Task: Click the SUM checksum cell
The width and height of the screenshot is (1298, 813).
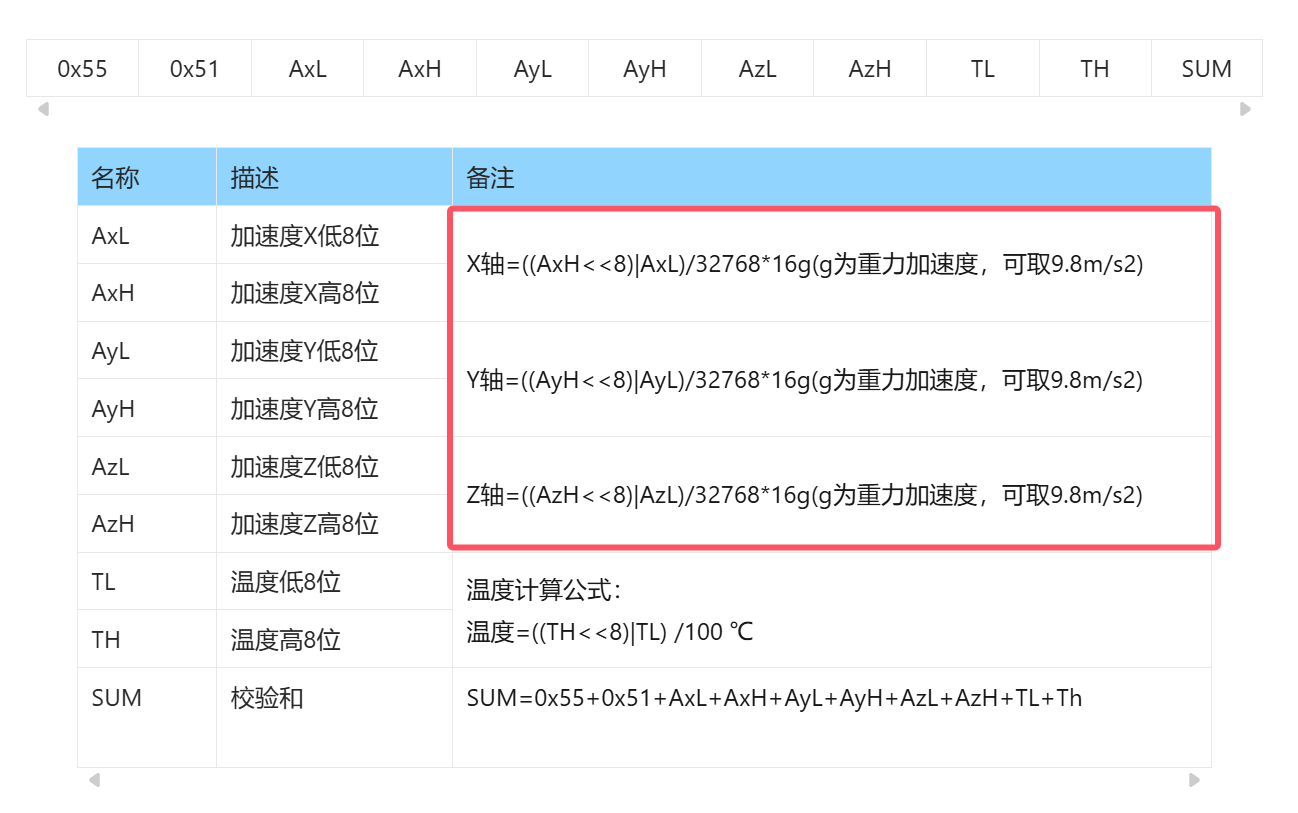Action: (x=1207, y=68)
